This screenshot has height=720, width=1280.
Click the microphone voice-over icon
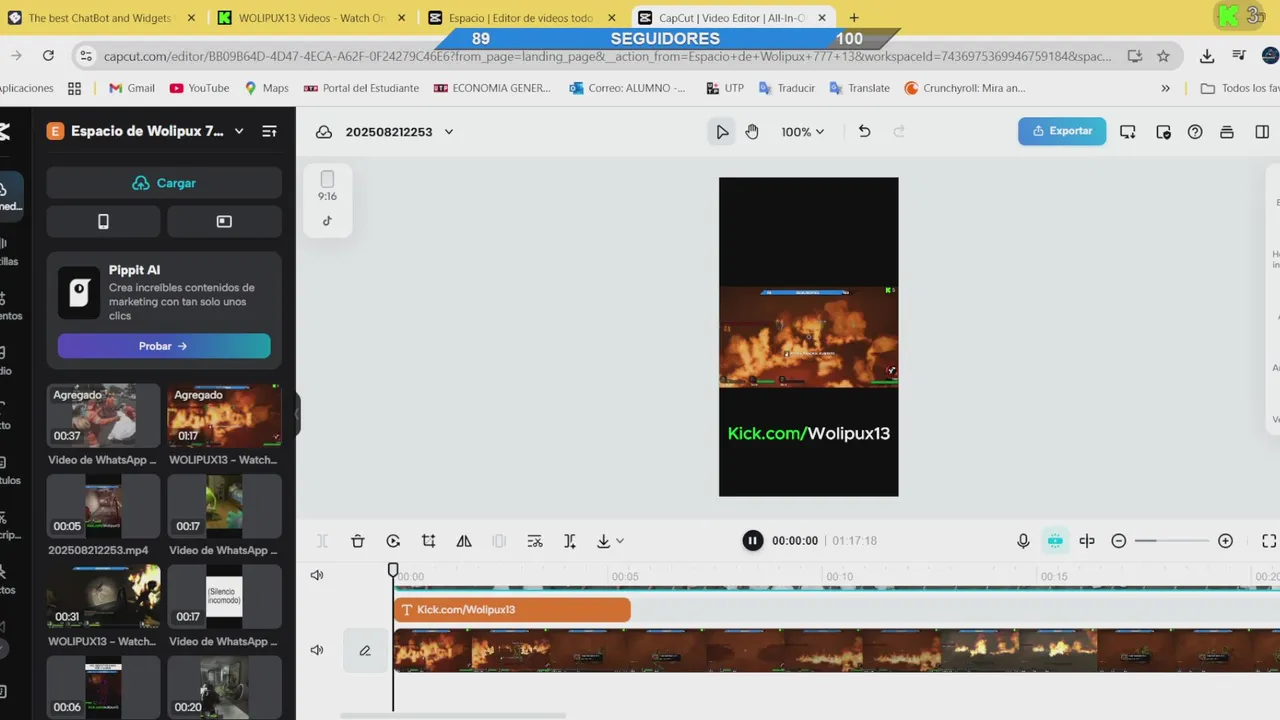pyautogui.click(x=1023, y=541)
